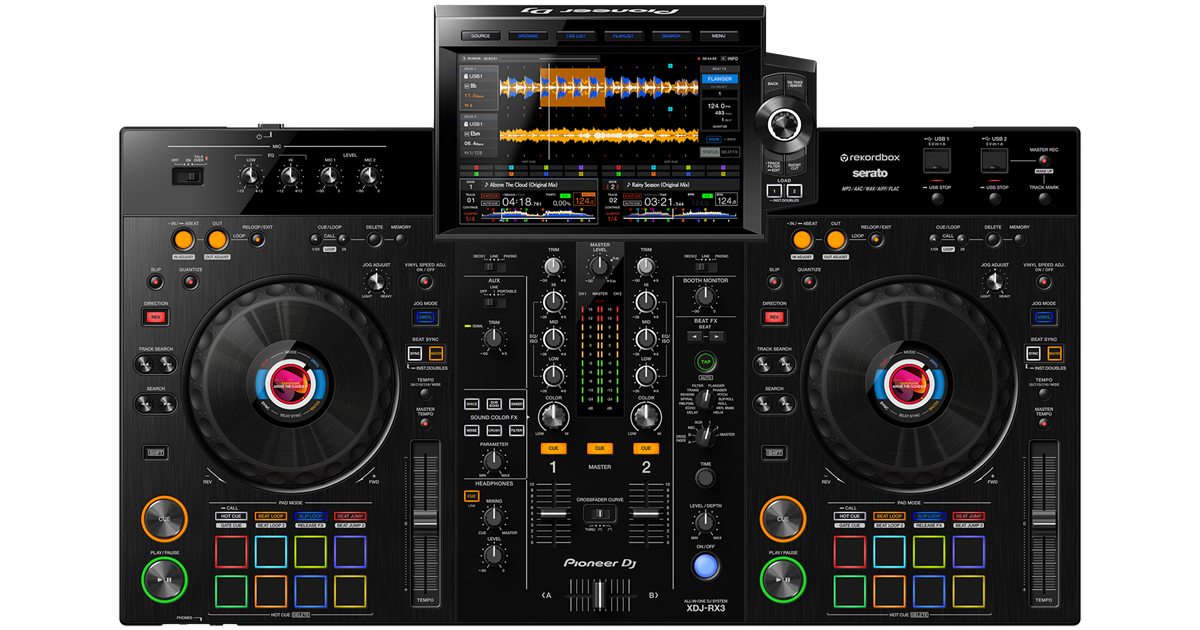The image size is (1200, 630).
Task: Hit the left deck large CUE button
Action: point(164,519)
